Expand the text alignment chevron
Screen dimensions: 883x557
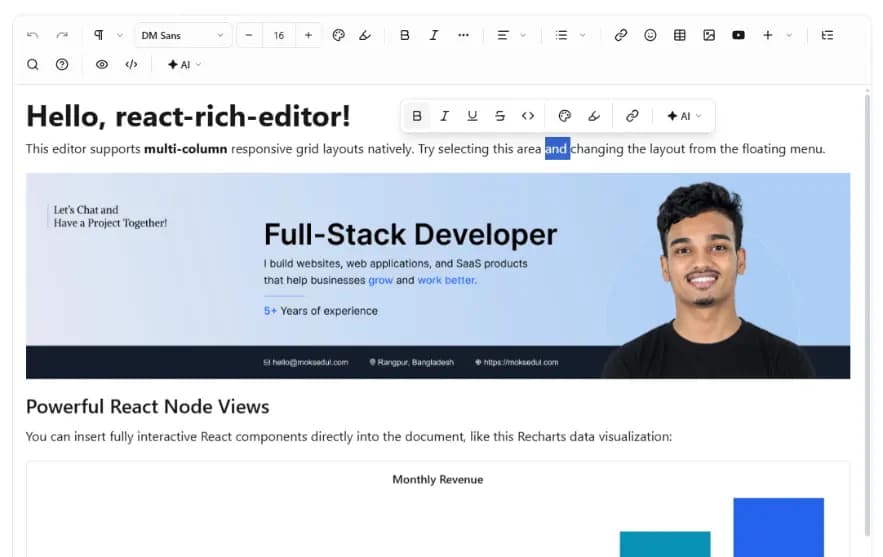tap(523, 35)
